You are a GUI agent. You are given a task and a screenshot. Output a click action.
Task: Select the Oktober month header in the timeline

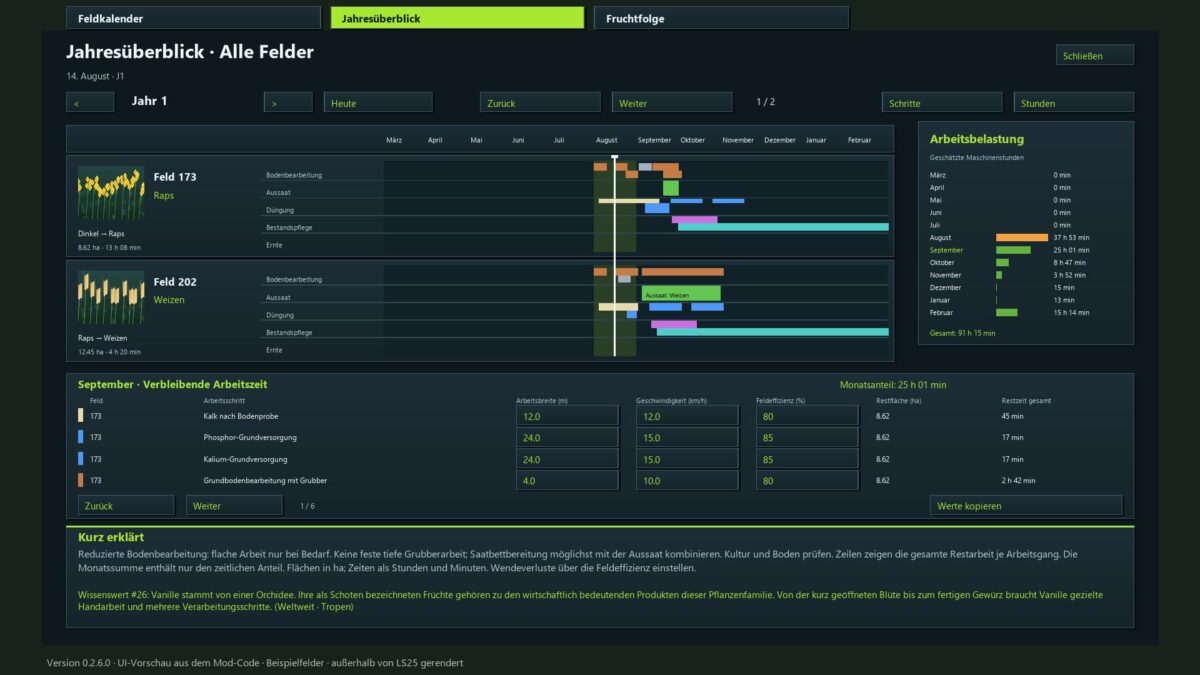pos(693,140)
